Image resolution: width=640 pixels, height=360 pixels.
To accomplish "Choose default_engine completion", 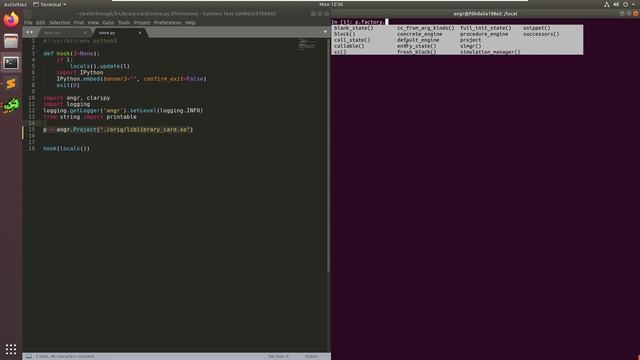I will (x=418, y=40).
